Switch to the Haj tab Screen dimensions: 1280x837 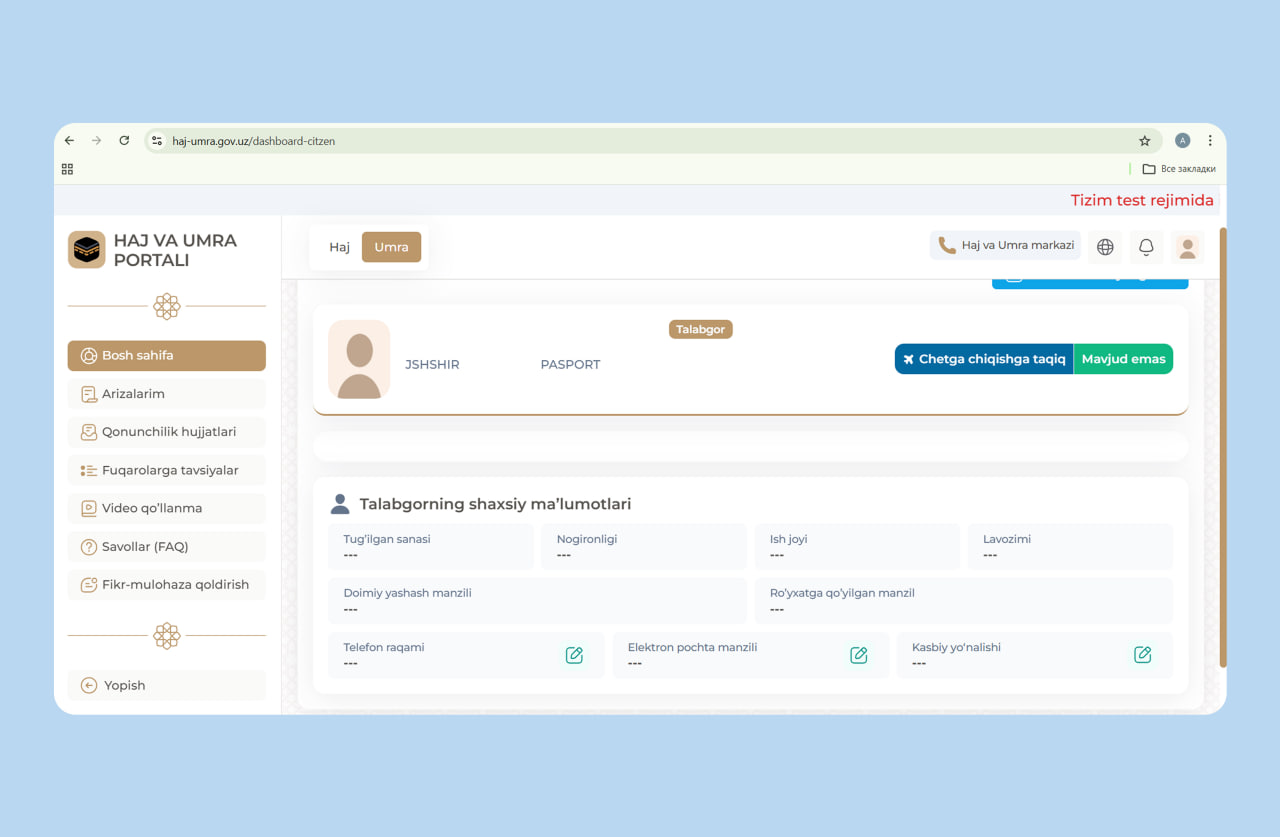[339, 247]
